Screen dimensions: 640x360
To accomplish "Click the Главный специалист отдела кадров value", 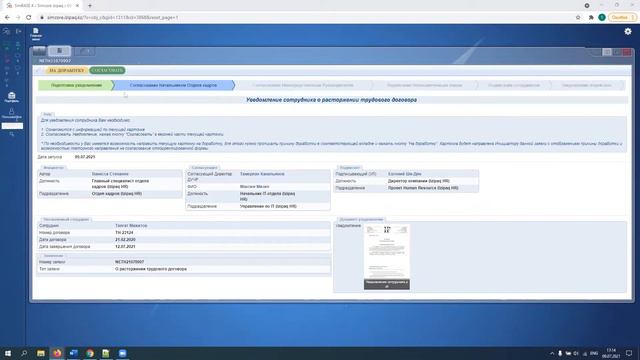I will [x=120, y=183].
